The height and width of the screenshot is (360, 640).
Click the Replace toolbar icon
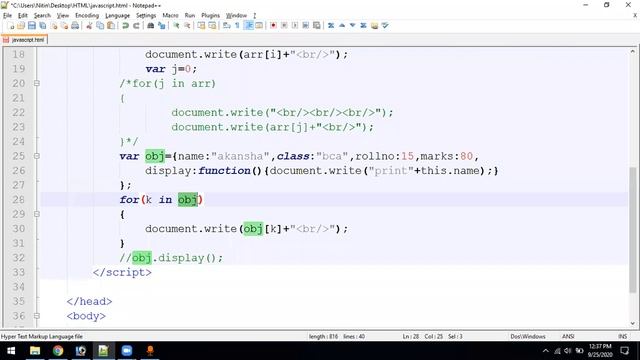[162, 26]
